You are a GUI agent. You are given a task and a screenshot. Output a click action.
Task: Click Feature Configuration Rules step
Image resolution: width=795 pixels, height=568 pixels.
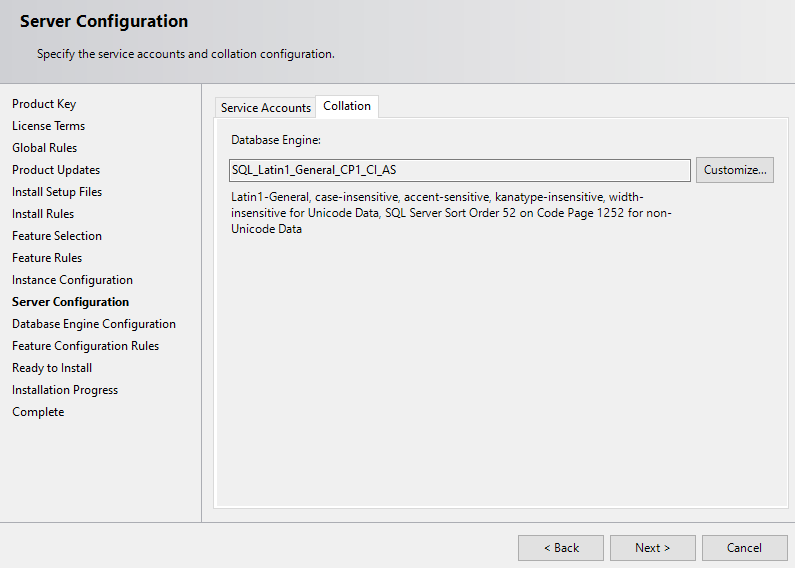click(x=85, y=346)
